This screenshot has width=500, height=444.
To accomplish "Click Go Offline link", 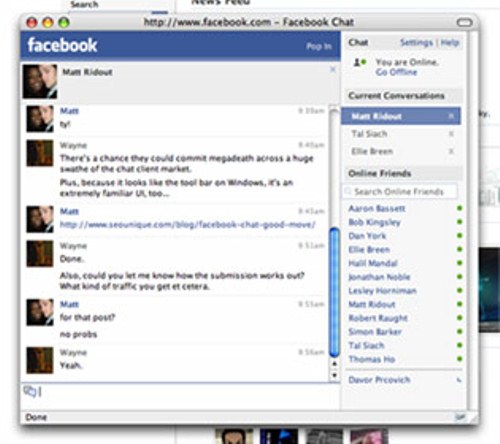I will point(396,72).
